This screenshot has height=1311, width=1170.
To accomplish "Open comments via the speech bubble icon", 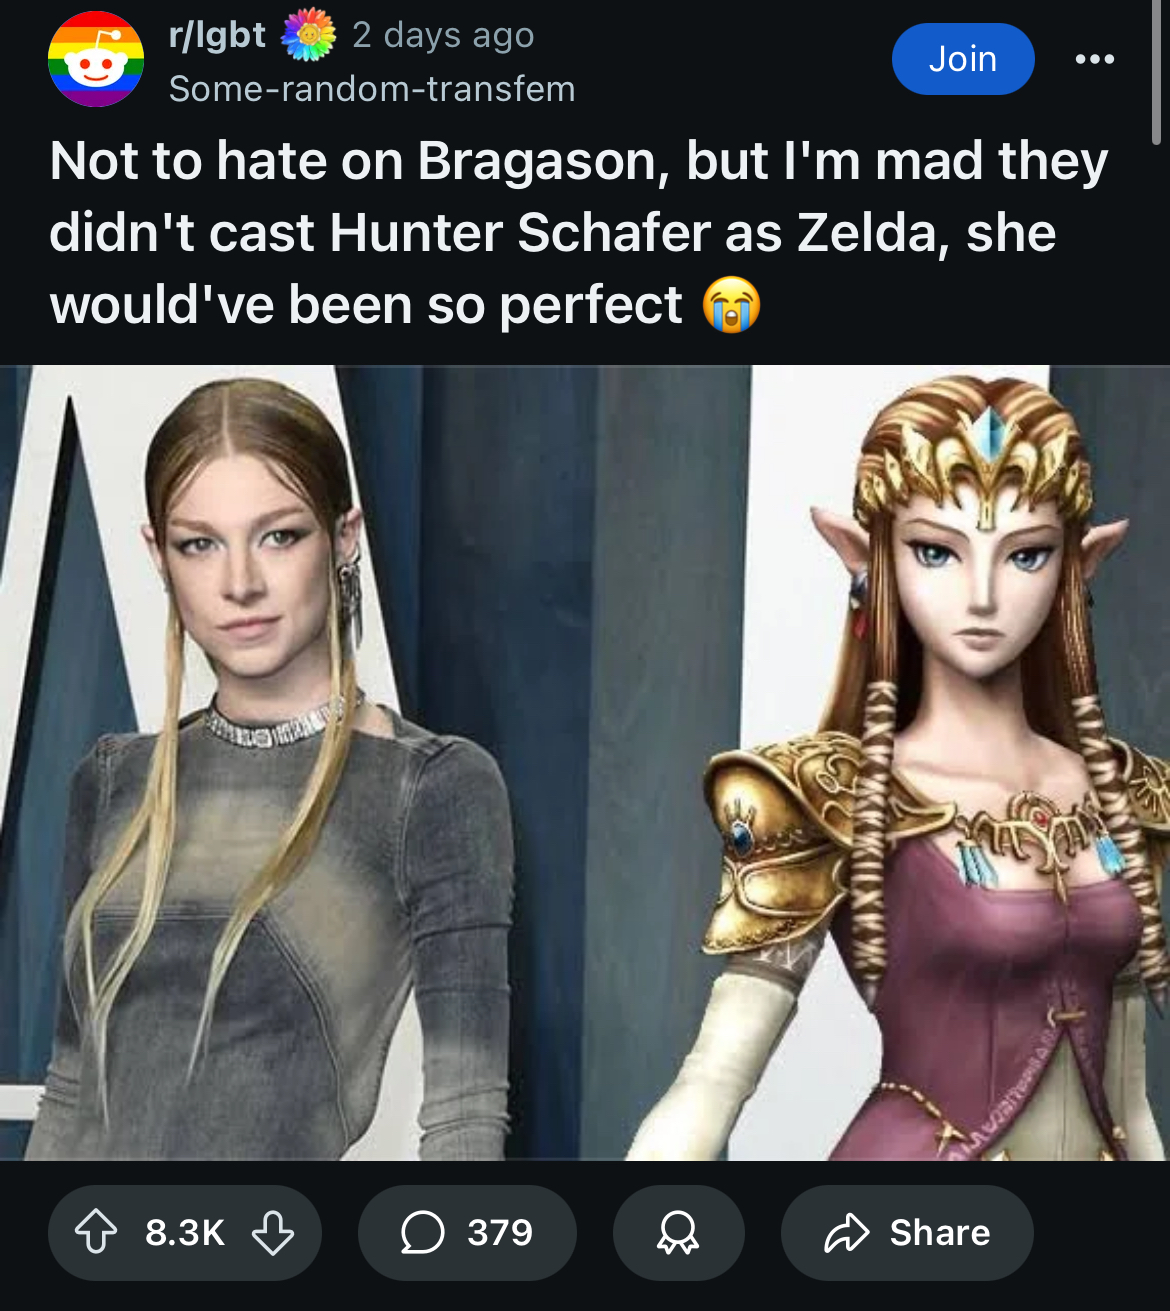I will pyautogui.click(x=422, y=1232).
